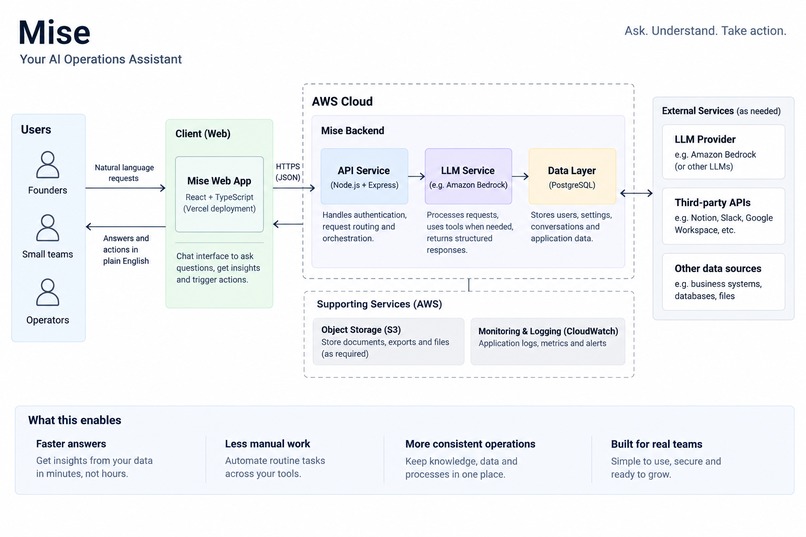Image resolution: width=806 pixels, height=537 pixels.
Task: Click 'Stores users, settings, conversations' description
Action: point(571,227)
